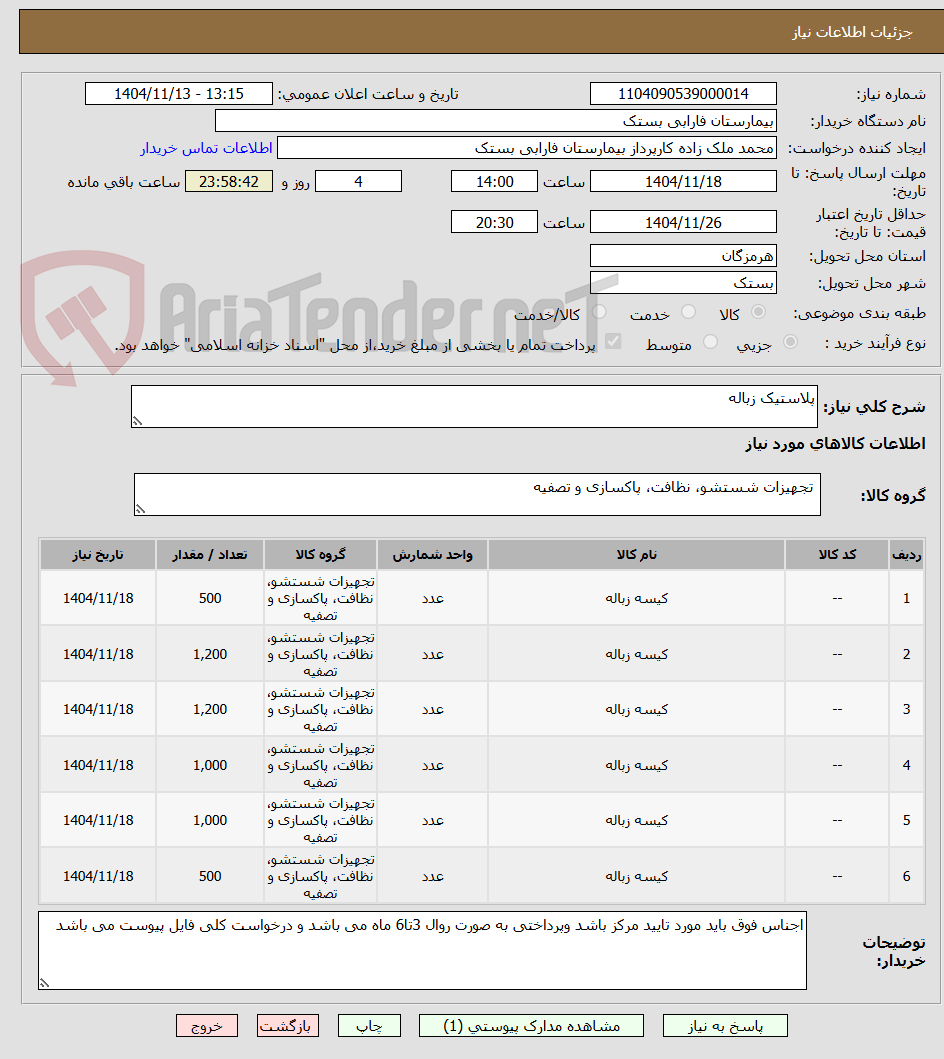Click the پاسخ به نیاز button

click(x=725, y=1025)
